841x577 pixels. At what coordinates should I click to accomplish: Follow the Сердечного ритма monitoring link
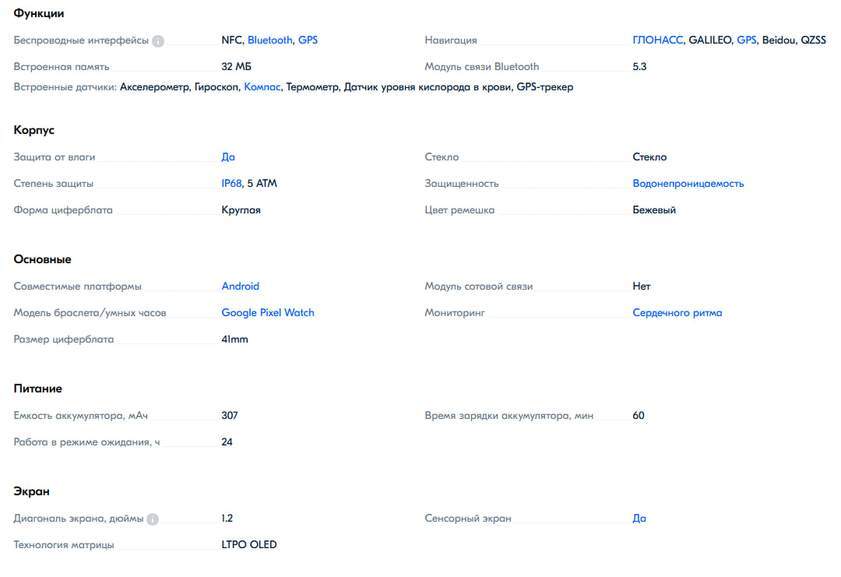tap(677, 313)
